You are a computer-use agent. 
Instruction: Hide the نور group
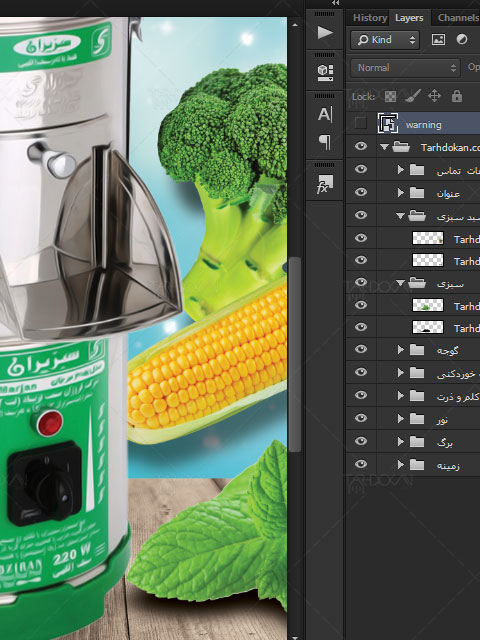(x=361, y=418)
